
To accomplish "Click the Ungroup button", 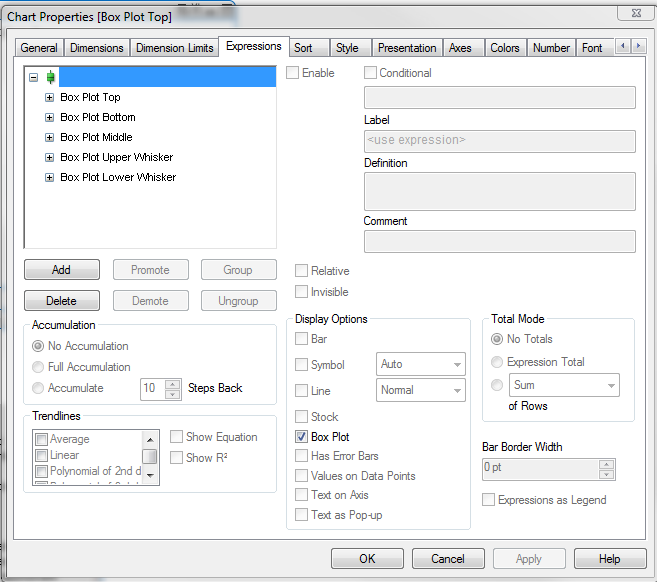I will point(239,301).
